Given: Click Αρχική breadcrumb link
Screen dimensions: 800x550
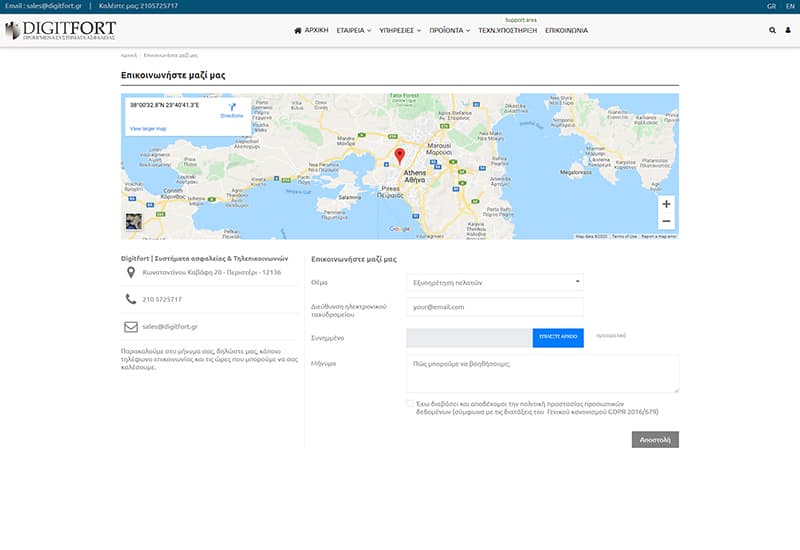Looking at the screenshot, I should (129, 55).
